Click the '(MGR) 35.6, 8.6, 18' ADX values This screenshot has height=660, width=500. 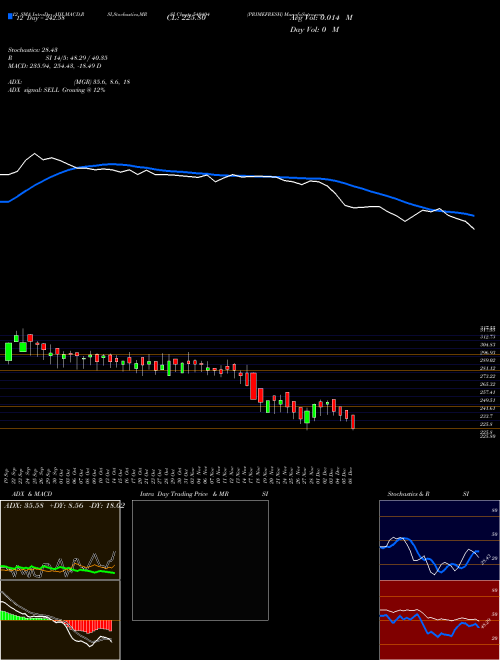(102, 82)
